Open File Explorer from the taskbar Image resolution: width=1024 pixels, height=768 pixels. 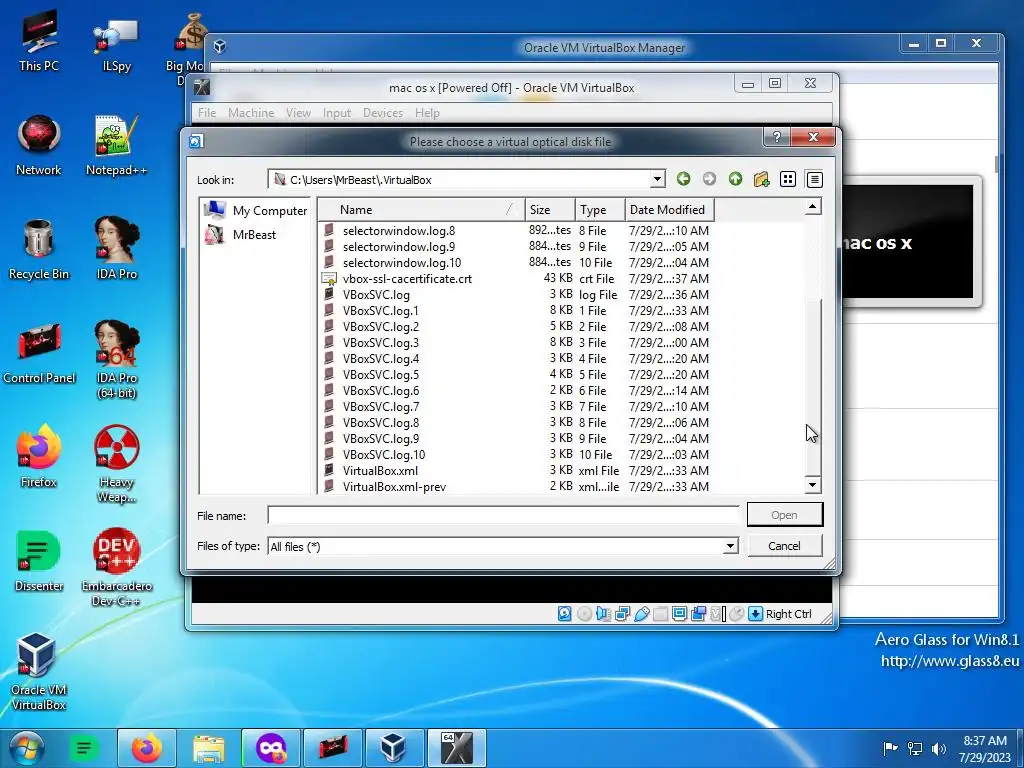[x=208, y=748]
